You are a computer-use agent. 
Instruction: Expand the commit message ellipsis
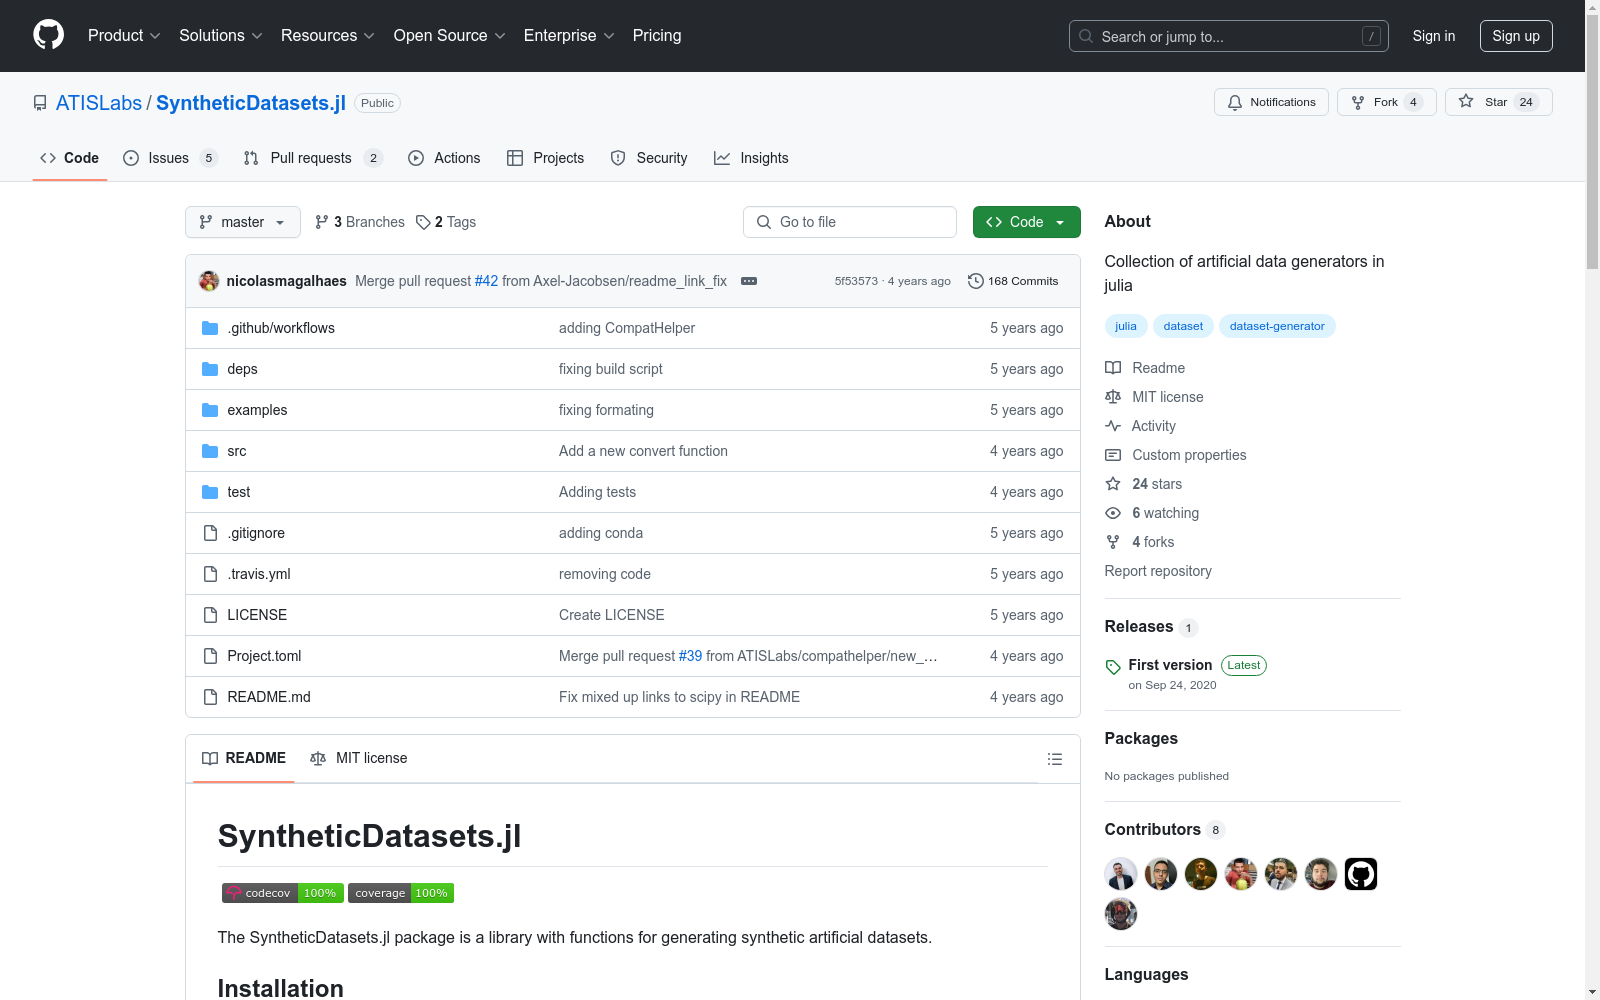point(749,281)
